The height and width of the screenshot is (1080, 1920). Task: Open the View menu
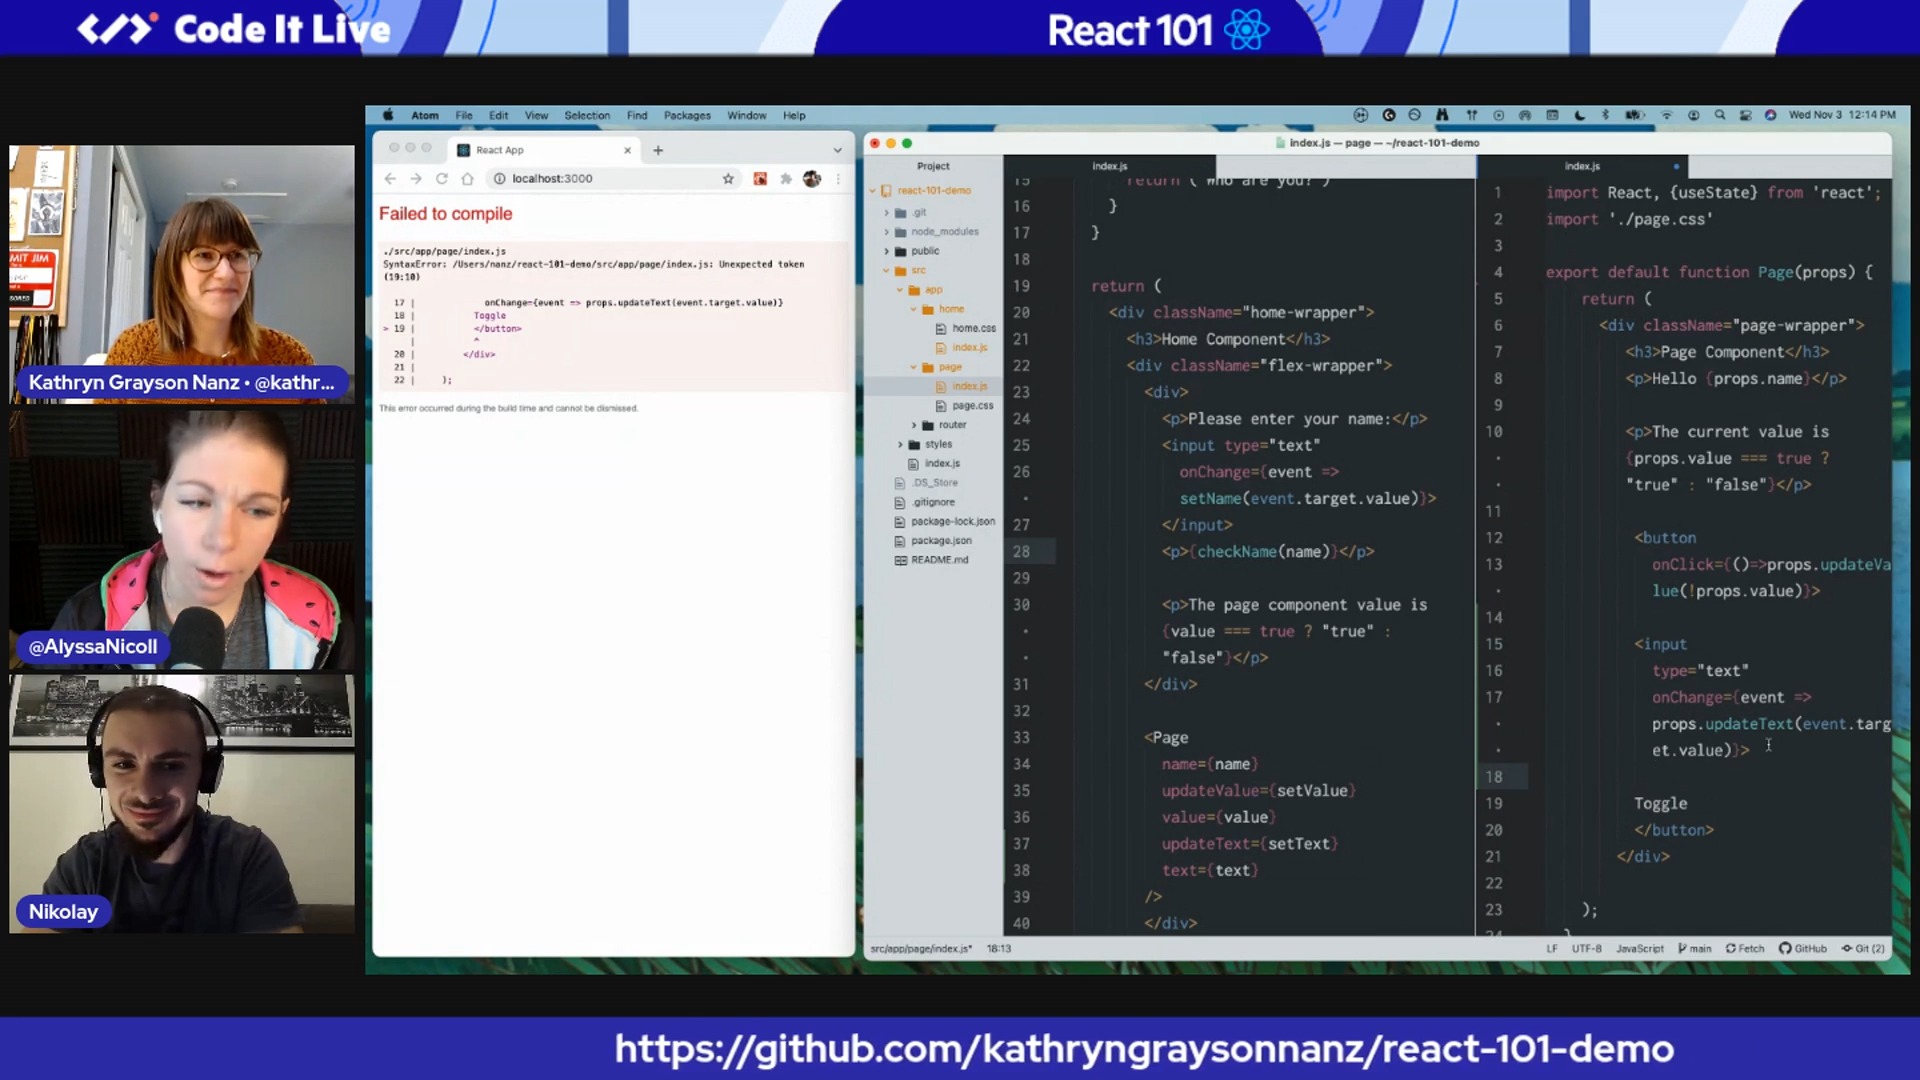(x=536, y=115)
